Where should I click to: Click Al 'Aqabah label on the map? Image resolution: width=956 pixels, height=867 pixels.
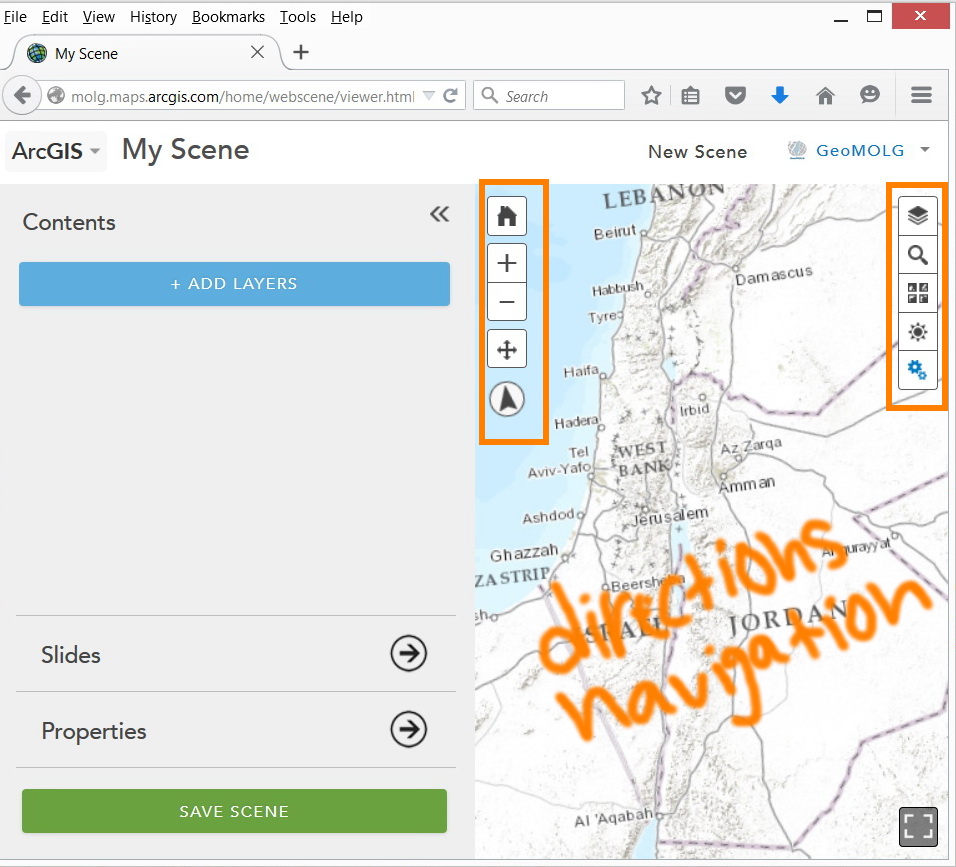(x=613, y=818)
